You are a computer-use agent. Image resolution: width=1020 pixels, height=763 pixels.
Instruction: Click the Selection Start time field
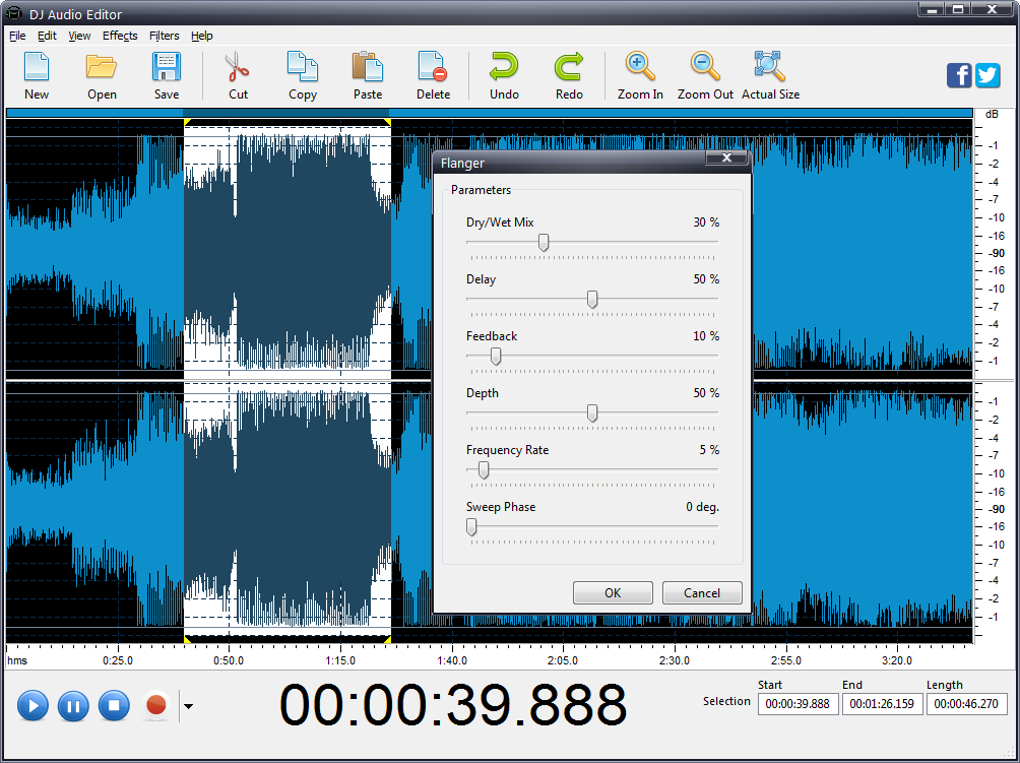click(798, 704)
